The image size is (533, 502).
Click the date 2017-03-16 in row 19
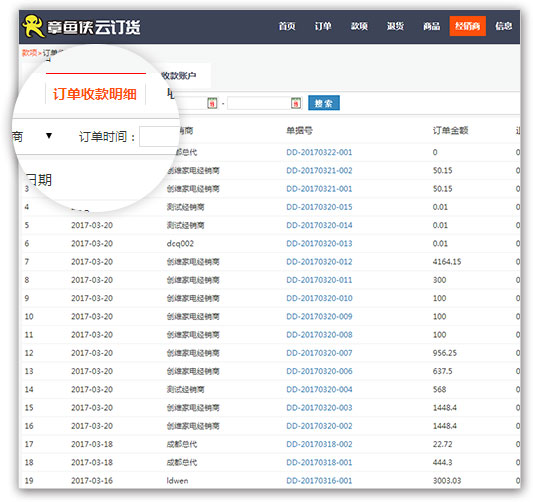(x=92, y=481)
